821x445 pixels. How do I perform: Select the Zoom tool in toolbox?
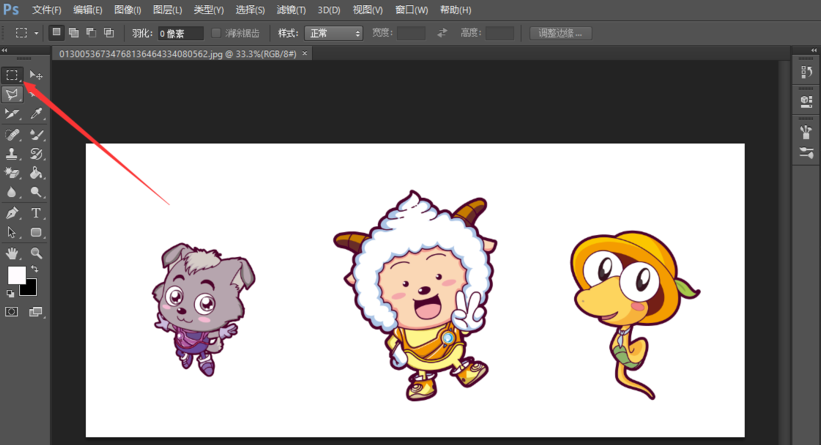[36, 253]
